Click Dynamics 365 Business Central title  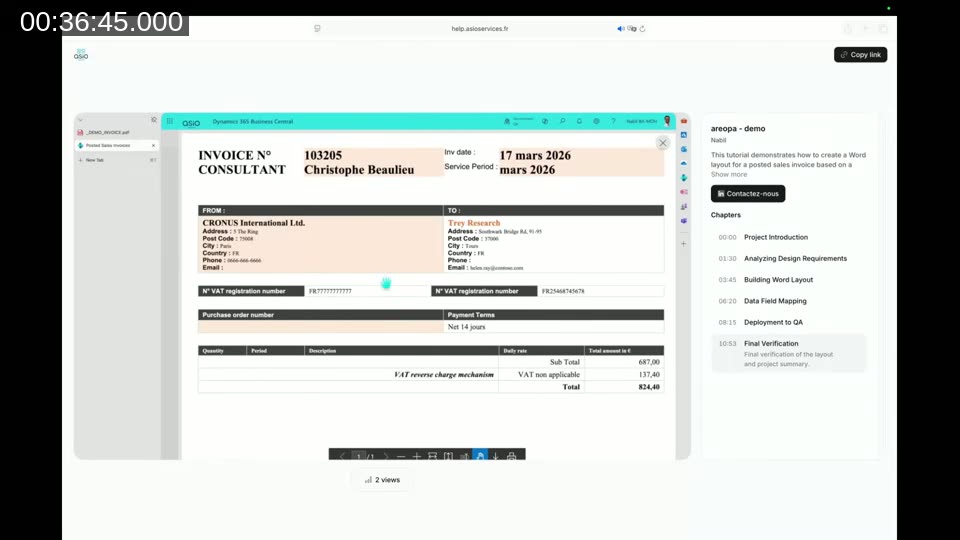pyautogui.click(x=253, y=122)
